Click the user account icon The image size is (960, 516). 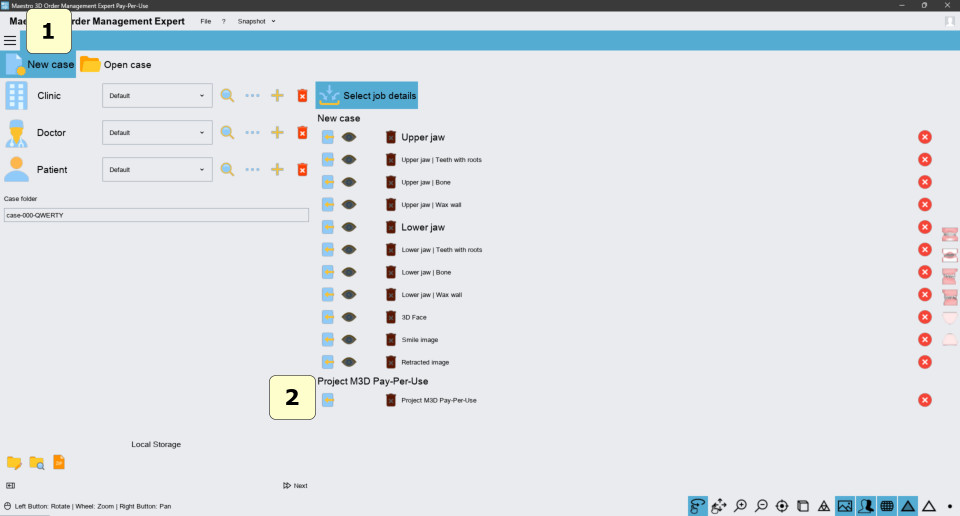coord(950,21)
